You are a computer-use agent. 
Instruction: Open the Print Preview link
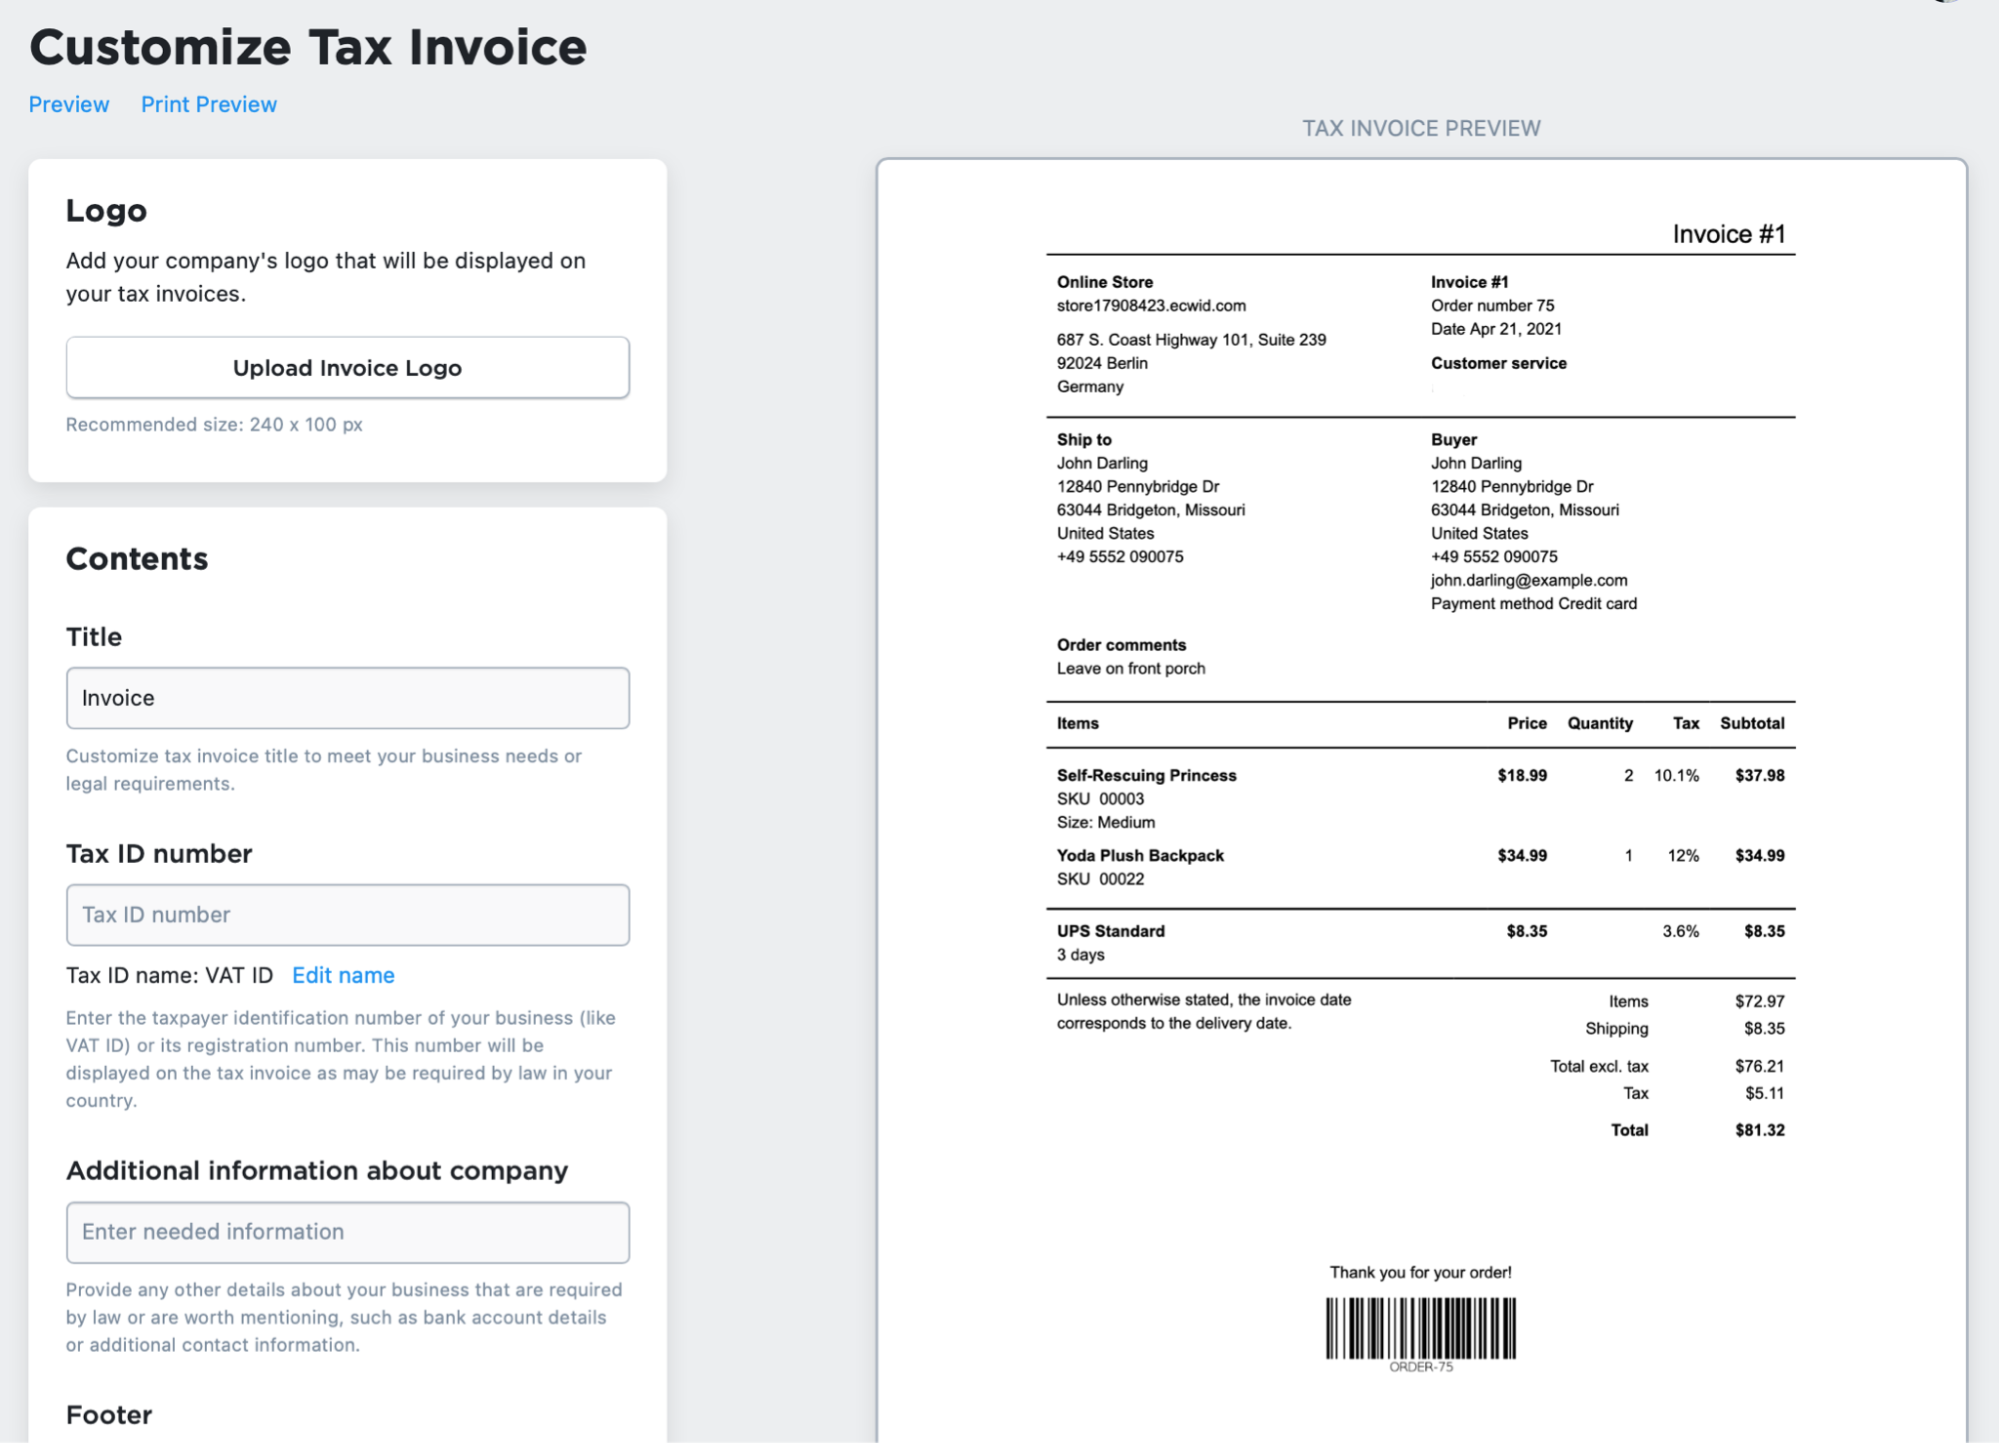208,104
